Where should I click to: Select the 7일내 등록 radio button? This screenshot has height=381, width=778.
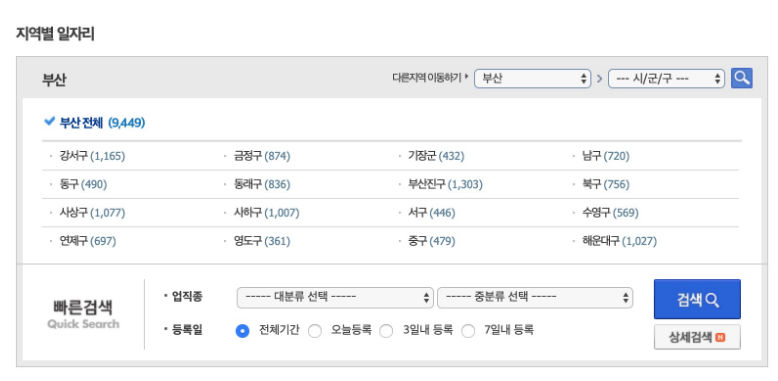click(x=468, y=331)
